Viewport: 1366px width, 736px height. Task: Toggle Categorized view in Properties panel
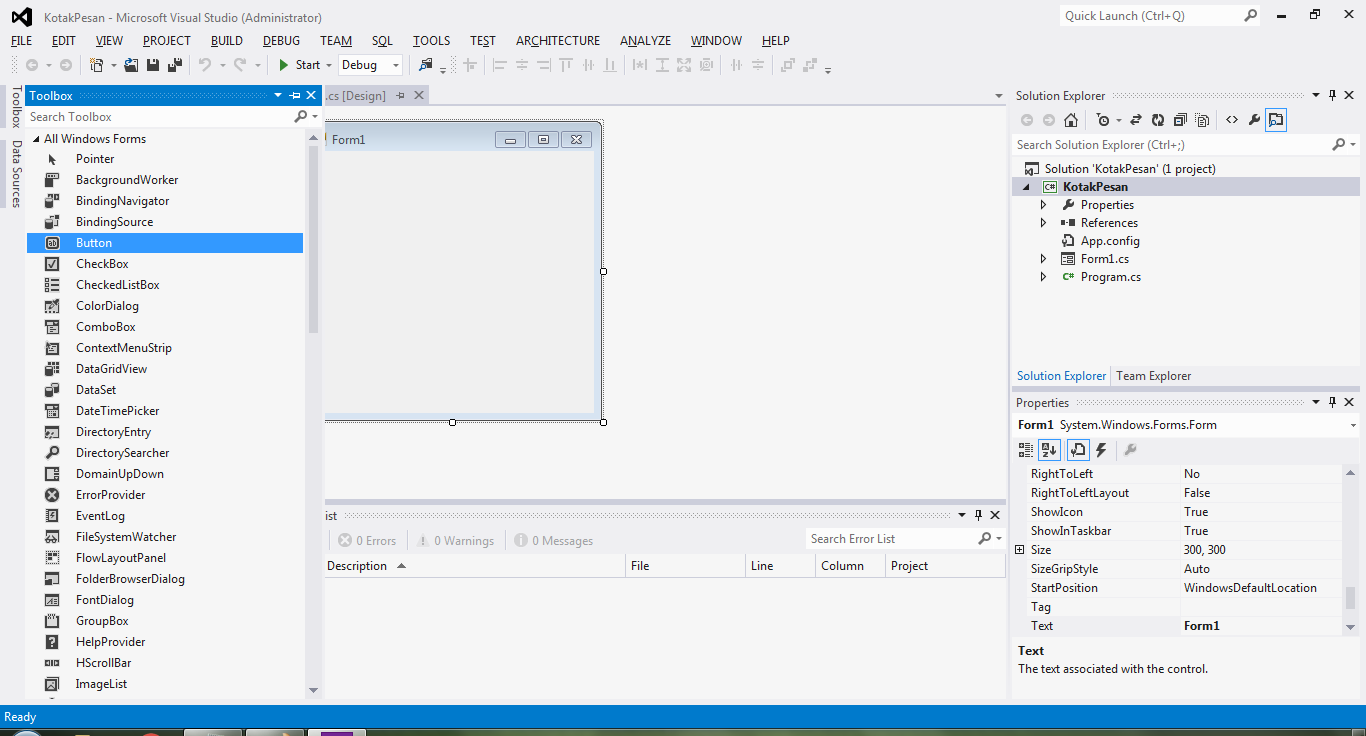coord(1026,450)
